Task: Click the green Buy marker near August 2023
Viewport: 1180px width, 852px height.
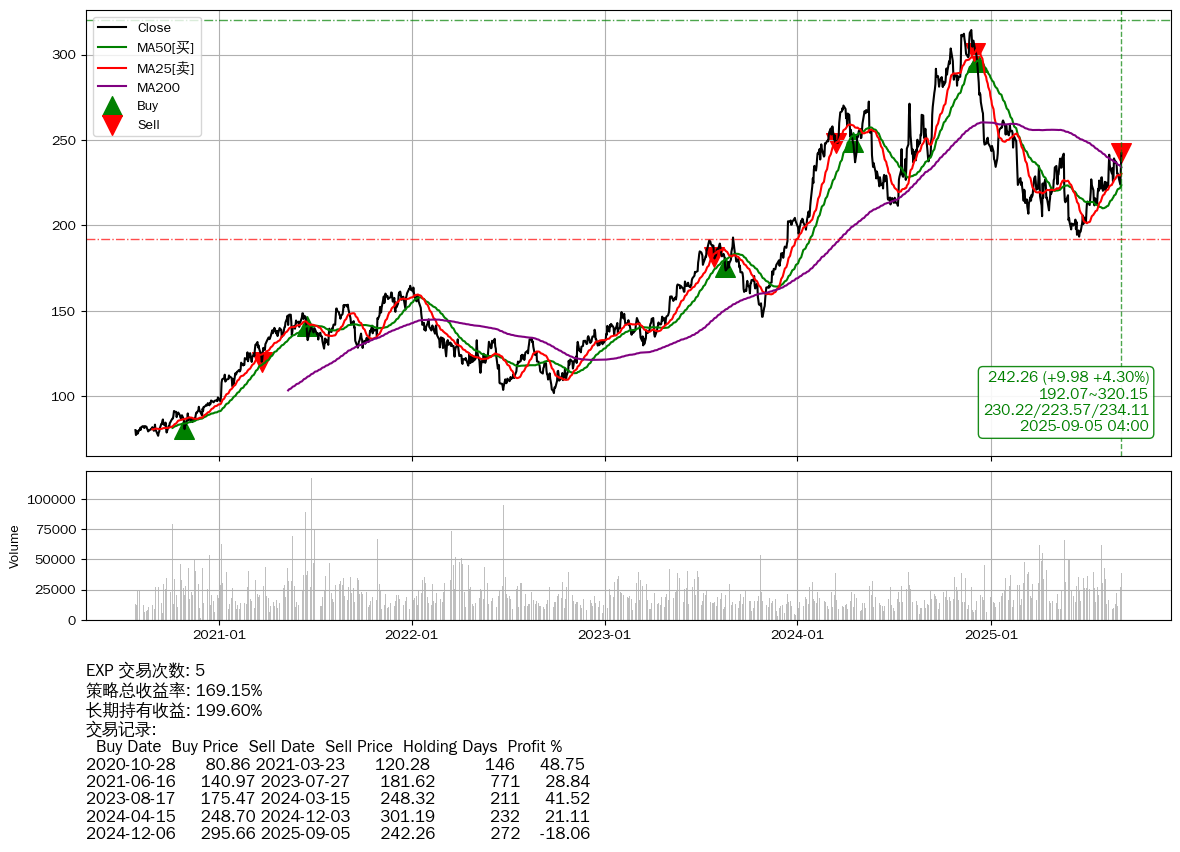Action: point(725,267)
